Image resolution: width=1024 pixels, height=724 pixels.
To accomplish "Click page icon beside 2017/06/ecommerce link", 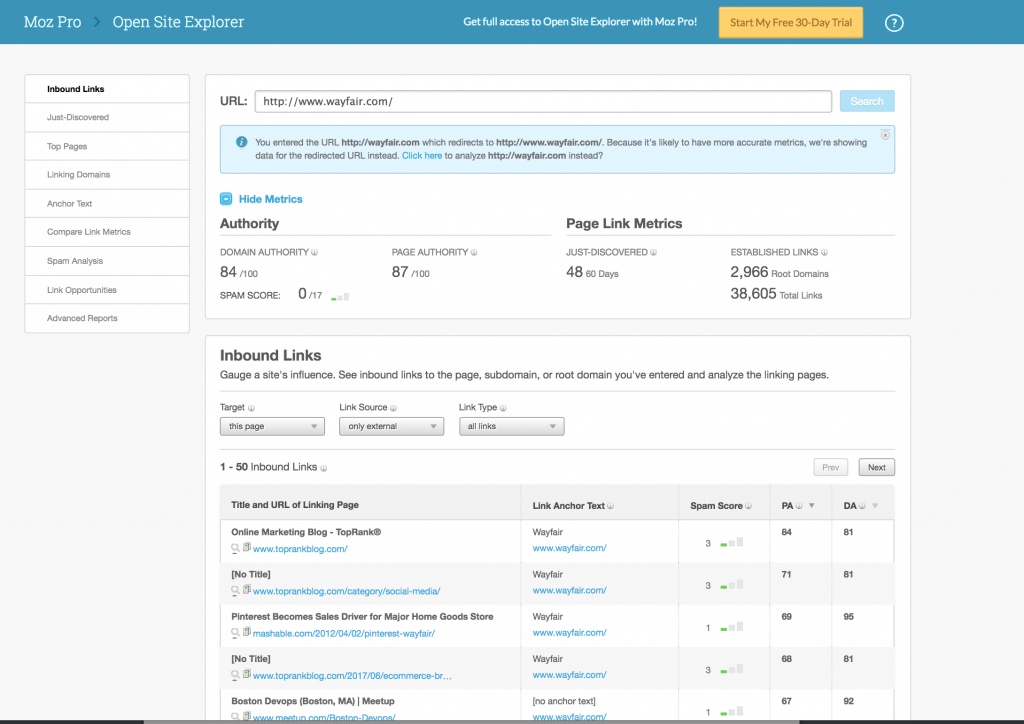I will [x=247, y=674].
